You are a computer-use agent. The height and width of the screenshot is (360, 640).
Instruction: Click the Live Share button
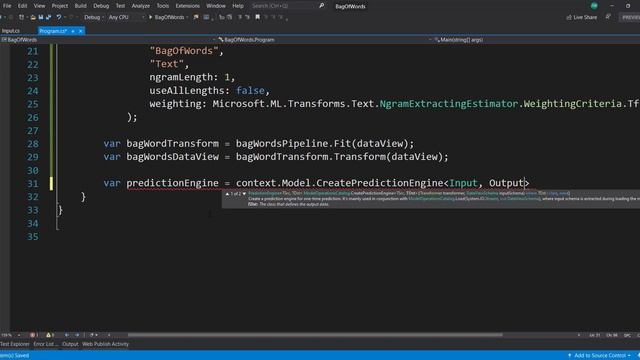[x=582, y=17]
